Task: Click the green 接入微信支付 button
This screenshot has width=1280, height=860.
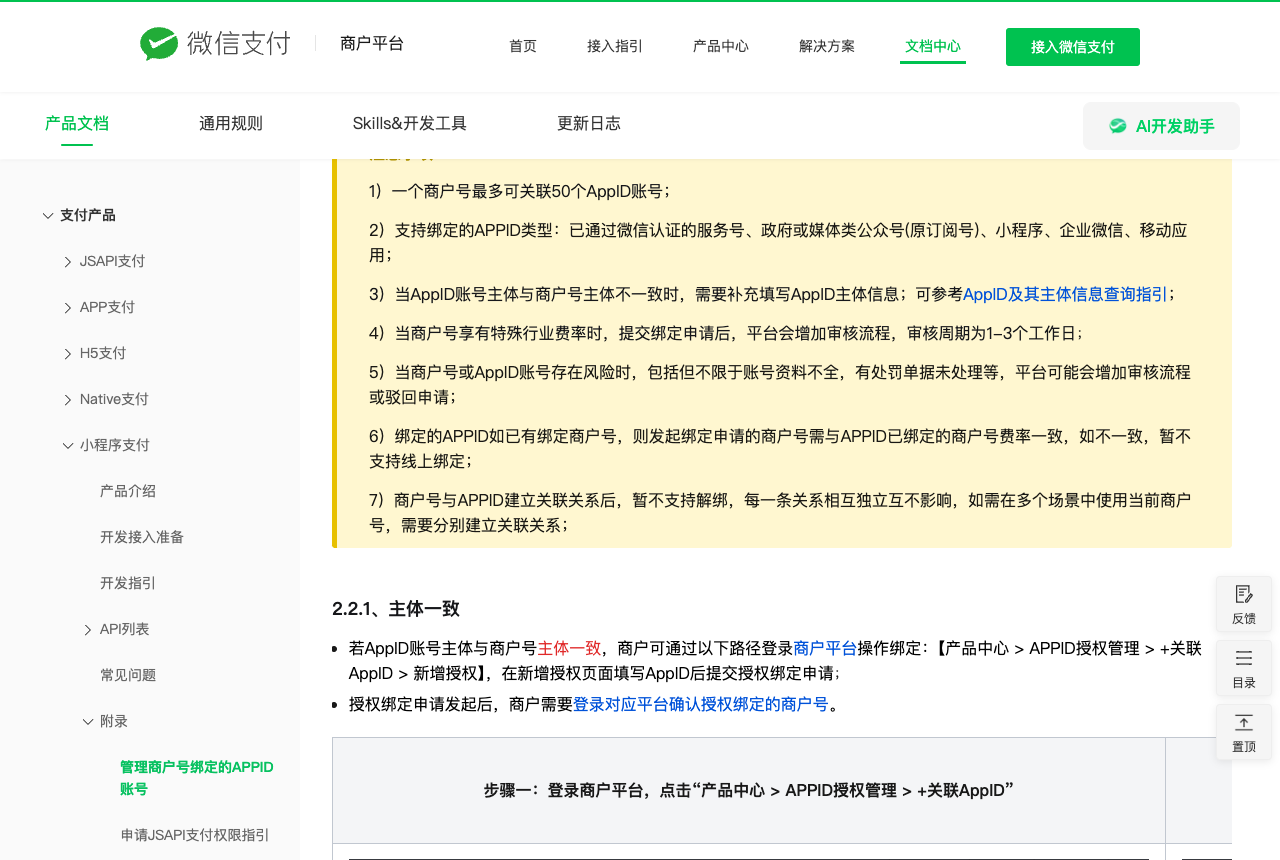Action: [x=1073, y=47]
